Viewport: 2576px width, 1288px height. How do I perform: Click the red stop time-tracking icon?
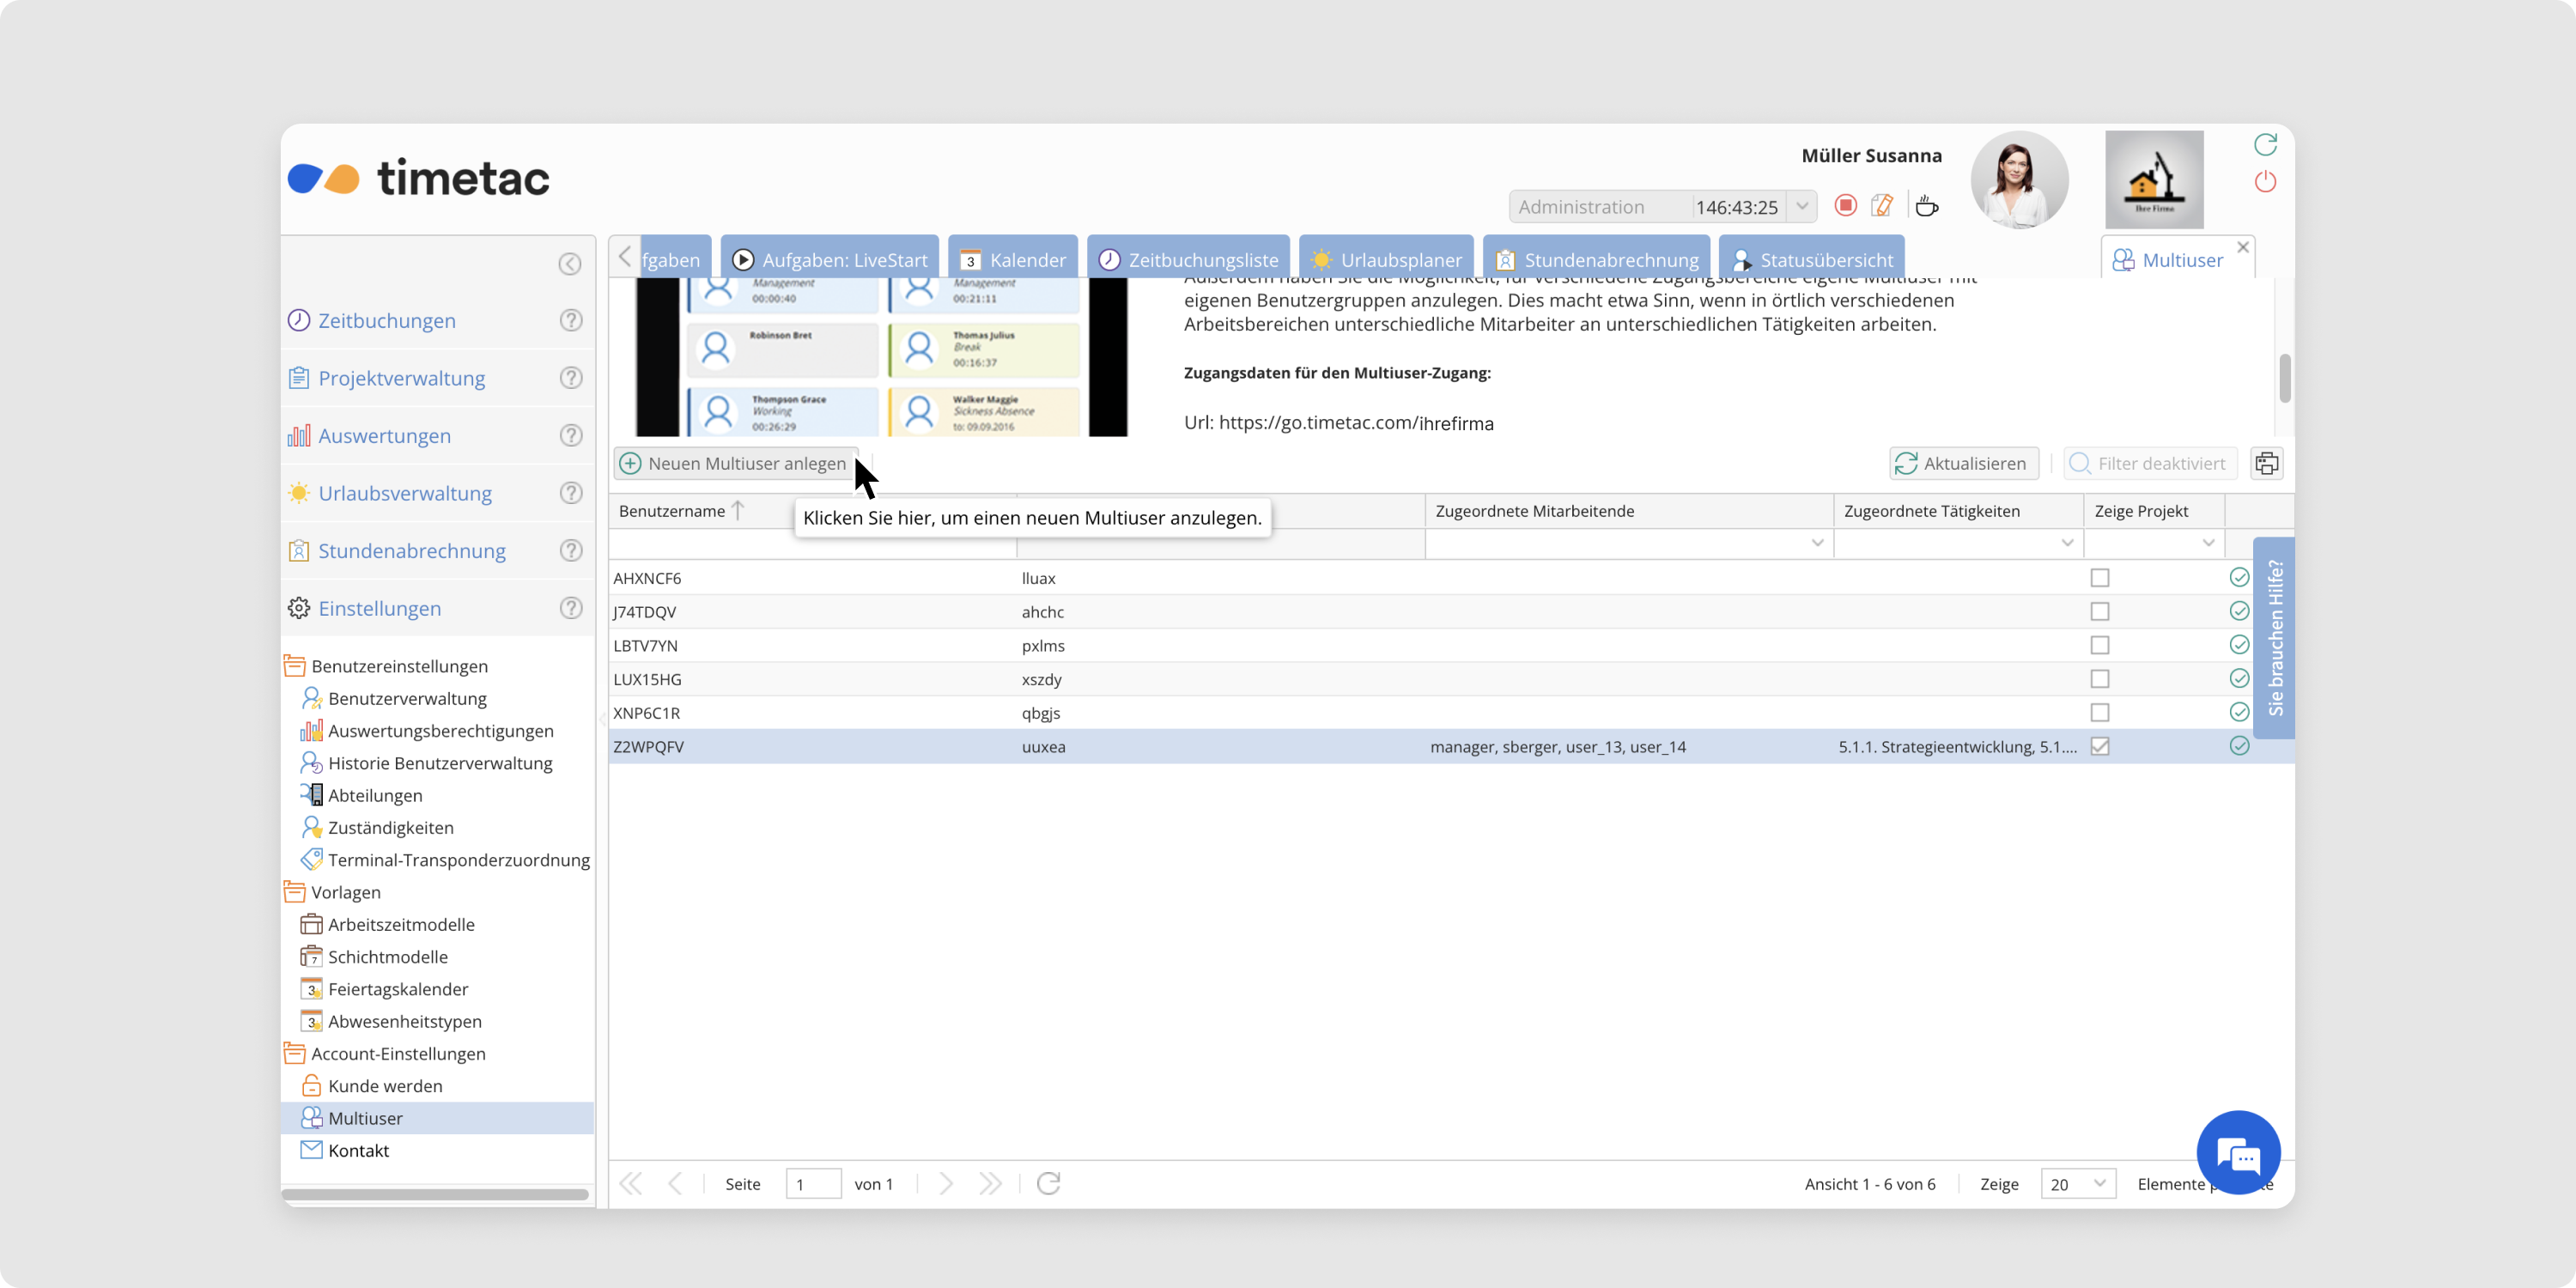coord(1846,205)
